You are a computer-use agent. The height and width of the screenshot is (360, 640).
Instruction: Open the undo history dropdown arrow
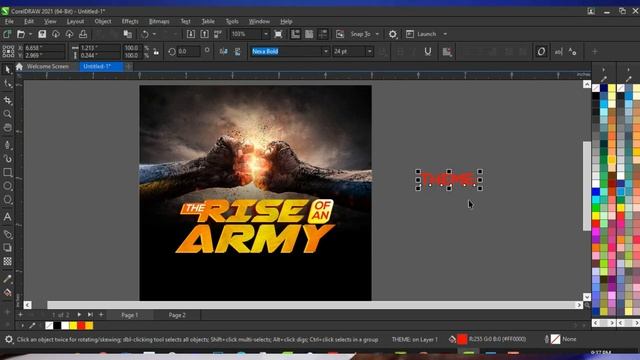(154, 34)
